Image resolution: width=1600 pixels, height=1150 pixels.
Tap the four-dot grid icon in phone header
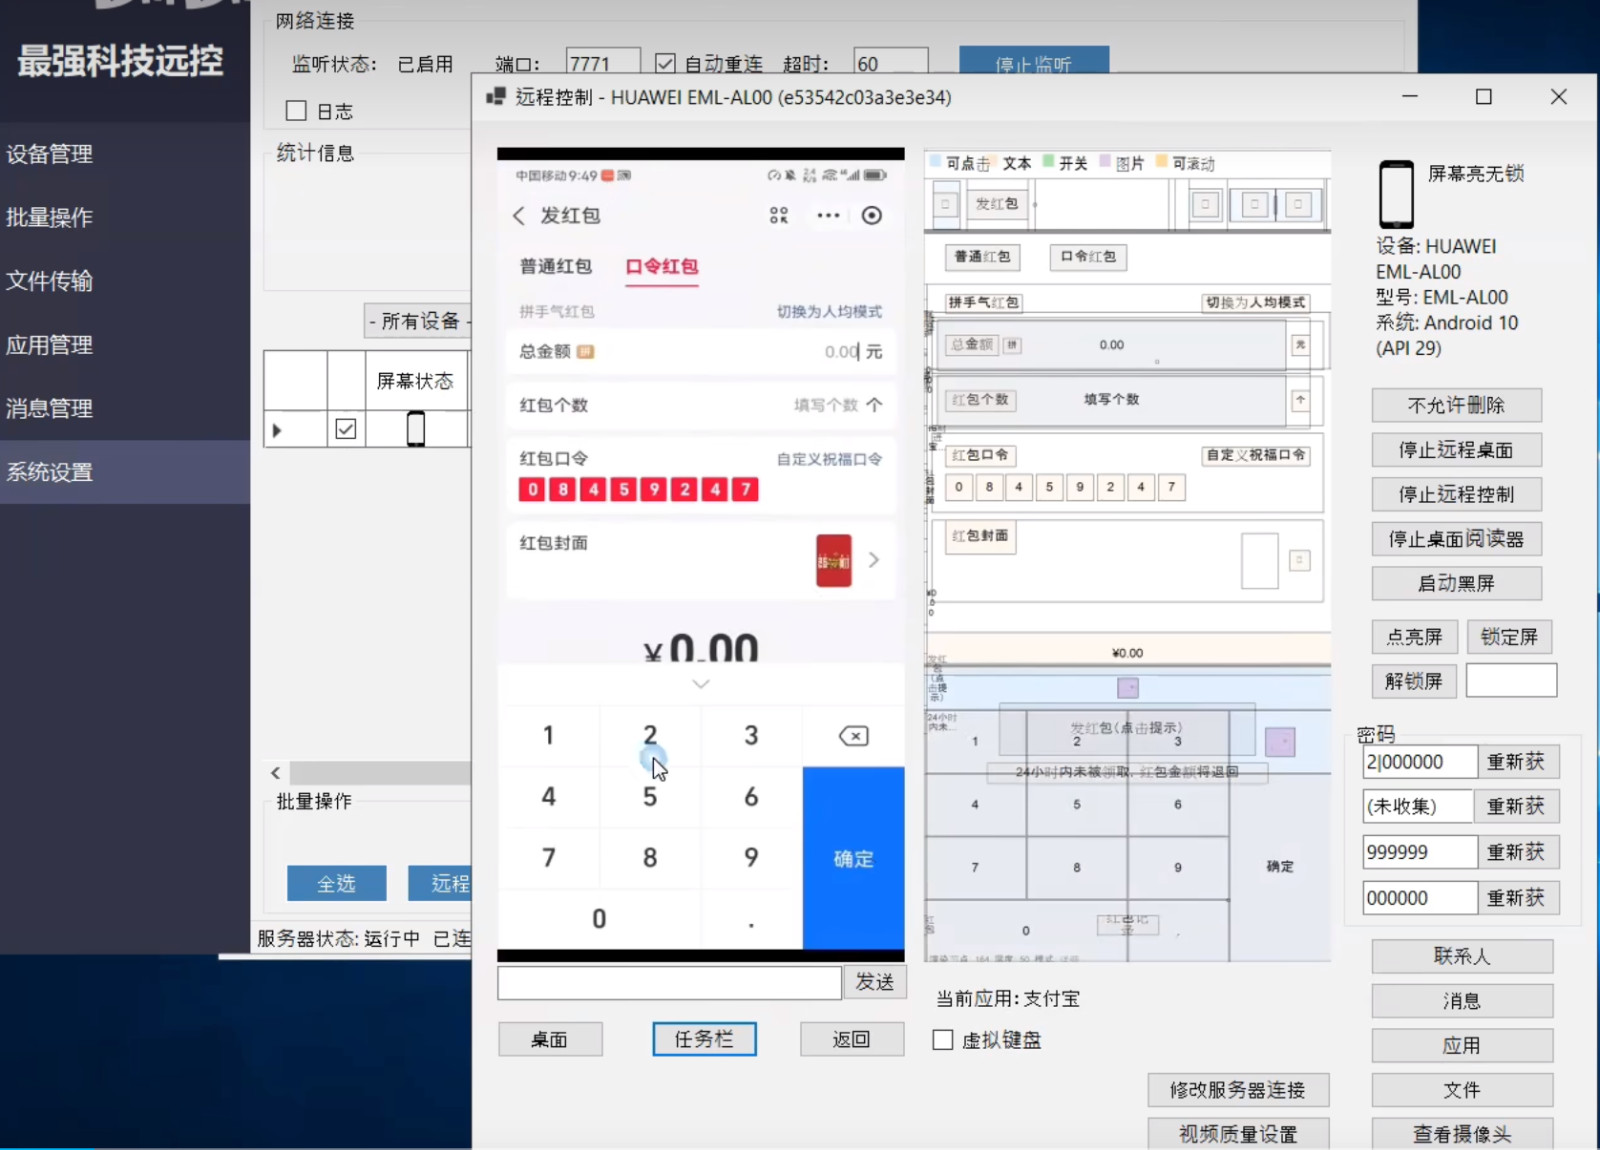[779, 216]
